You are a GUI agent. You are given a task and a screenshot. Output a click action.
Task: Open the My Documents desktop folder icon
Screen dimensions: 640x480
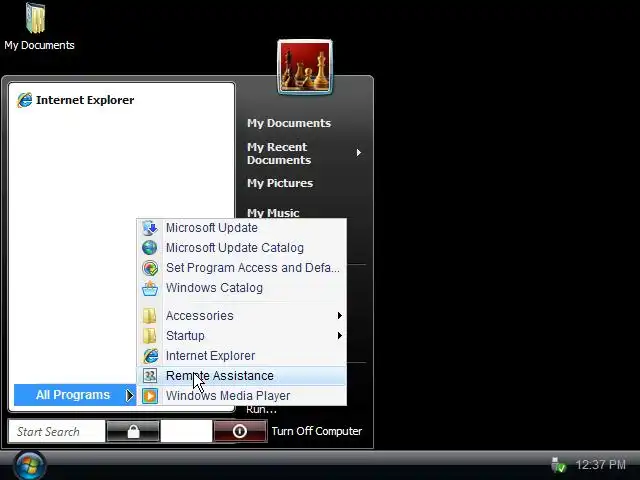click(x=36, y=18)
